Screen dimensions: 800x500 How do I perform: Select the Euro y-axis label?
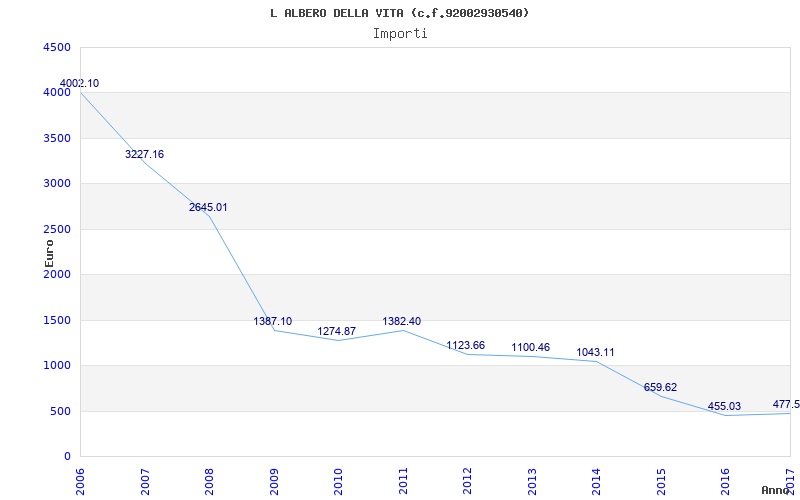[49, 251]
